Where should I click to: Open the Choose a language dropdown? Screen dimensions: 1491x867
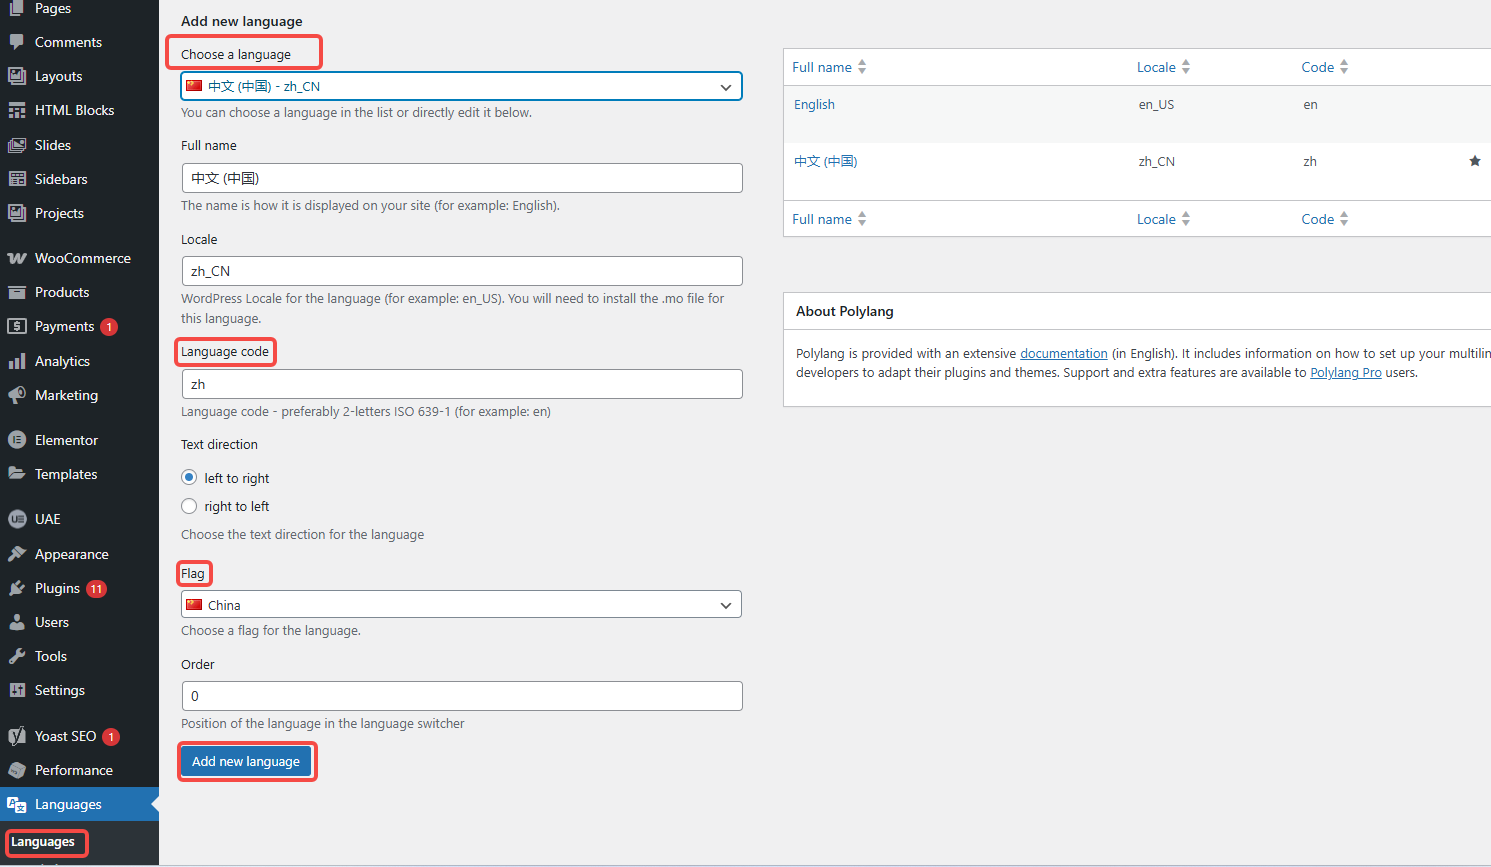pyautogui.click(x=460, y=86)
